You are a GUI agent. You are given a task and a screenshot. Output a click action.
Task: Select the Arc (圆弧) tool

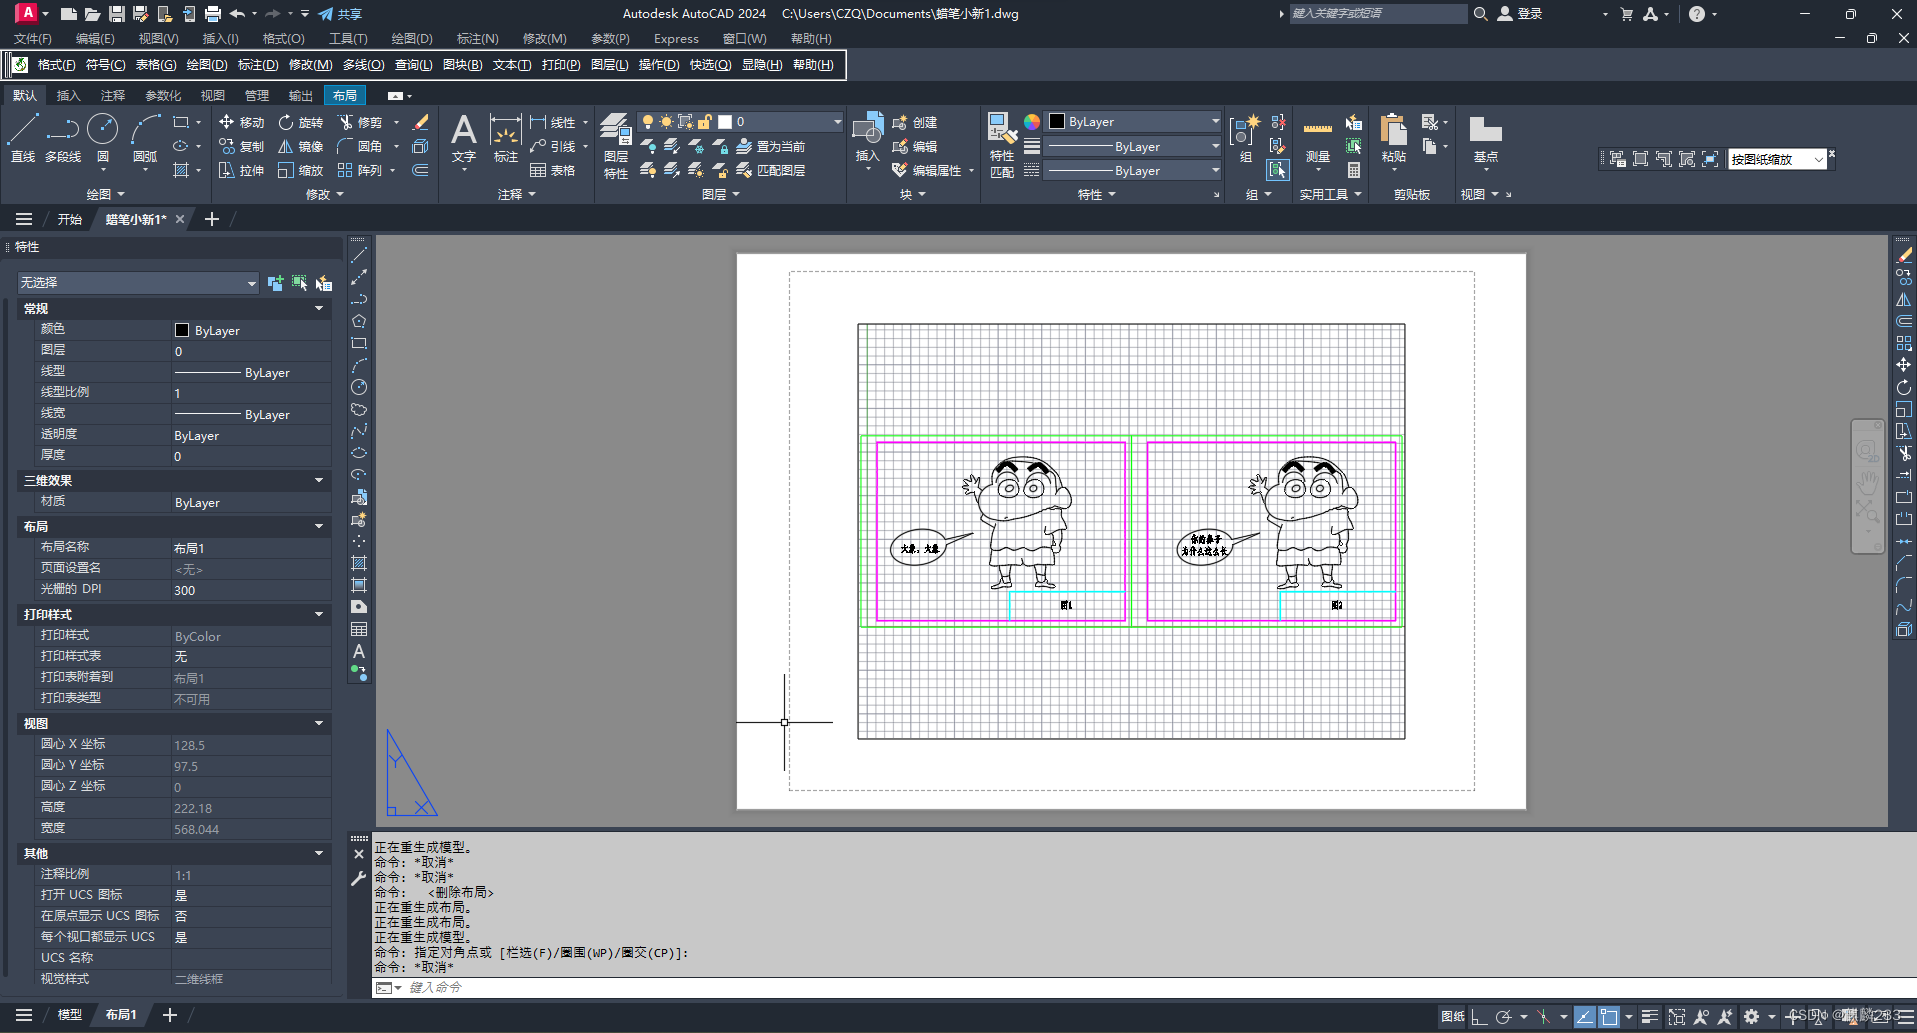(x=145, y=138)
